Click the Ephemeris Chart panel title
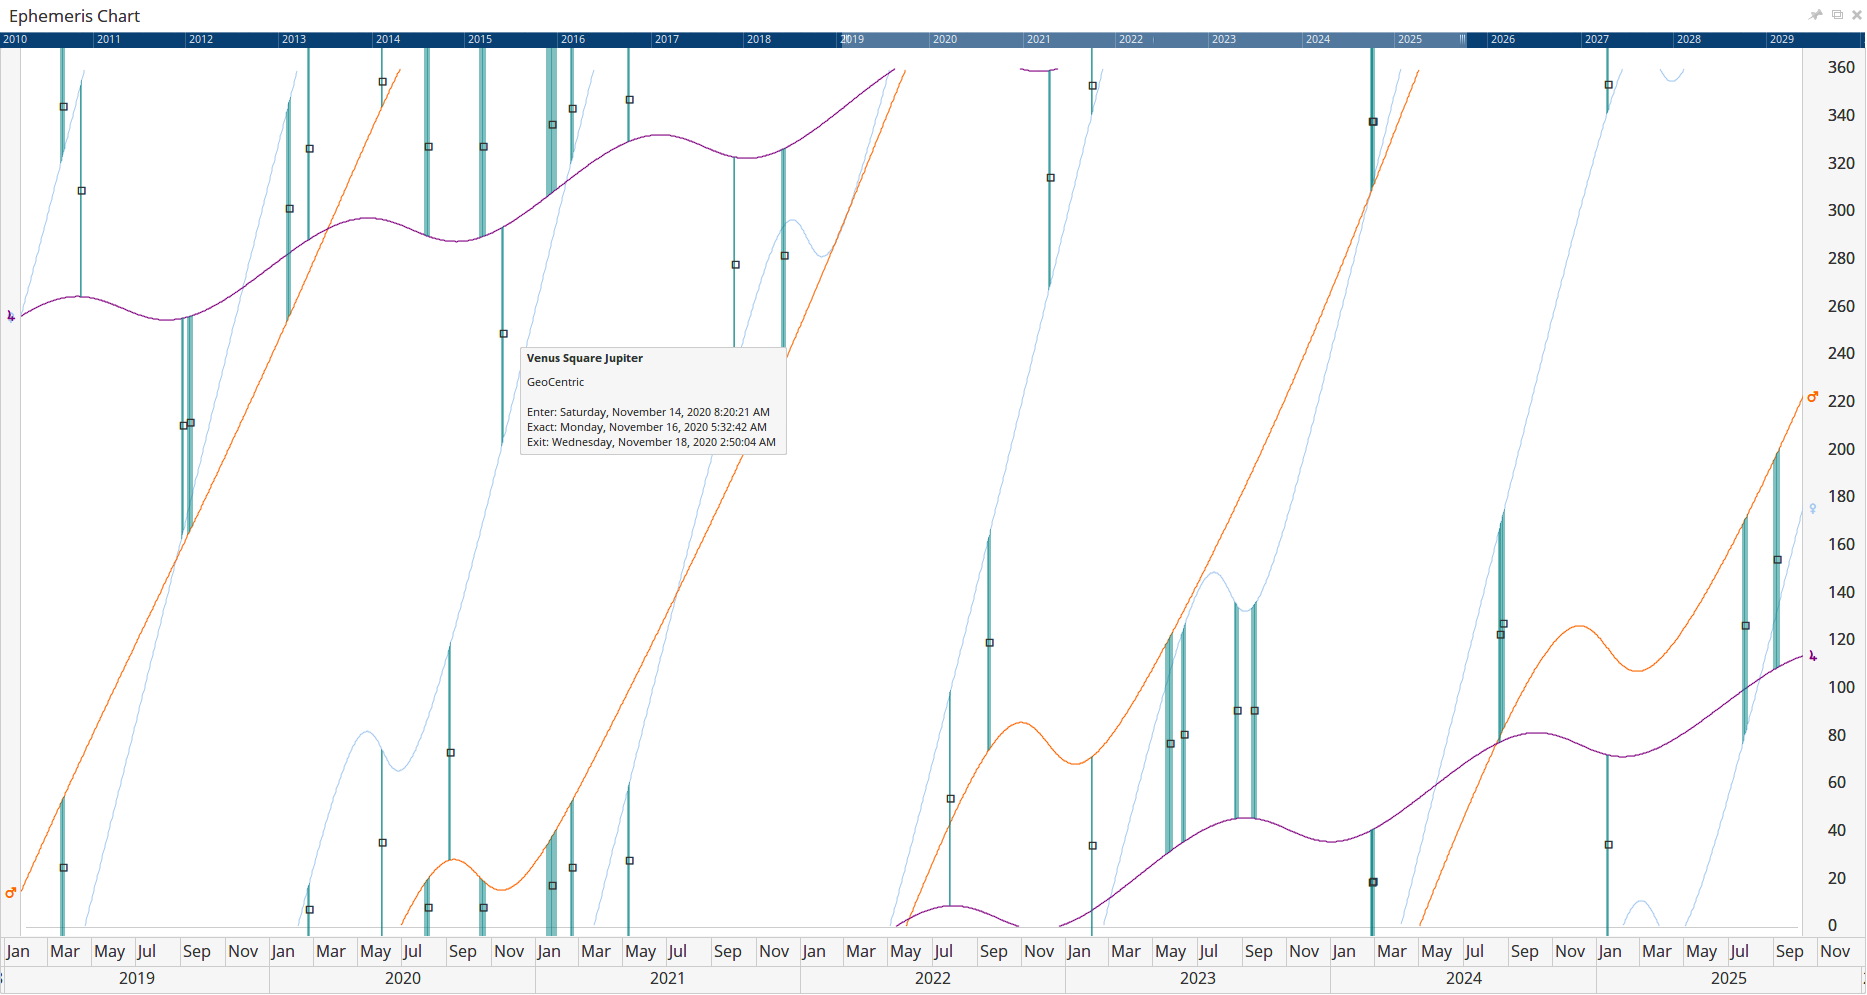Viewport: 1867px width, 995px height. pyautogui.click(x=74, y=16)
